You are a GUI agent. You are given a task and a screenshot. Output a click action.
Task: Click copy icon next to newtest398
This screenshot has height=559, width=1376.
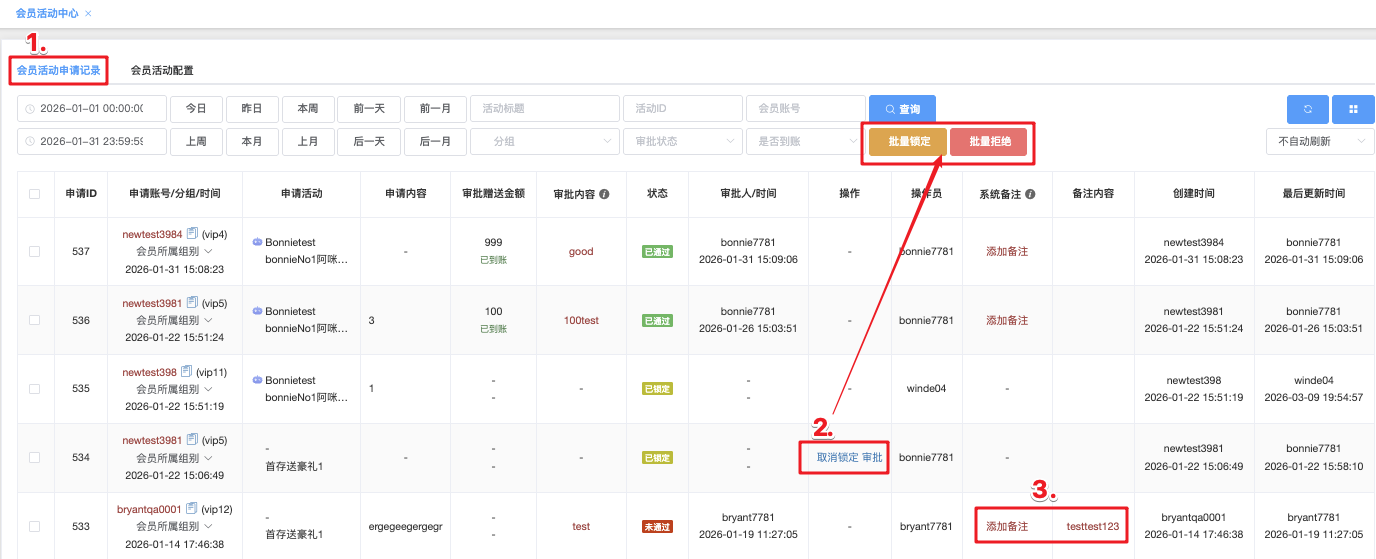[x=186, y=372]
